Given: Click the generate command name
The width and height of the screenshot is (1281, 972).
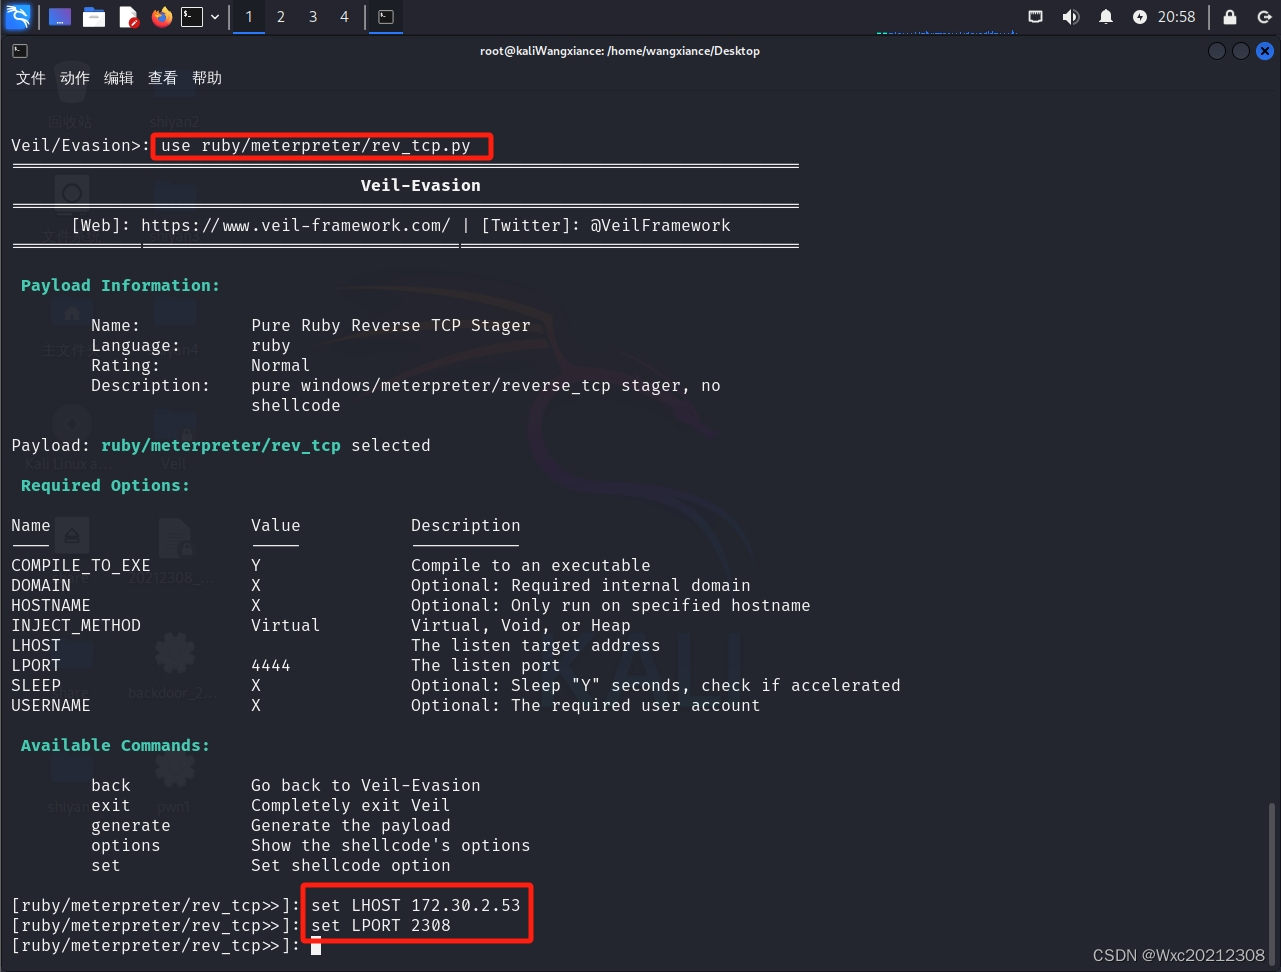Looking at the screenshot, I should click(x=131, y=826).
